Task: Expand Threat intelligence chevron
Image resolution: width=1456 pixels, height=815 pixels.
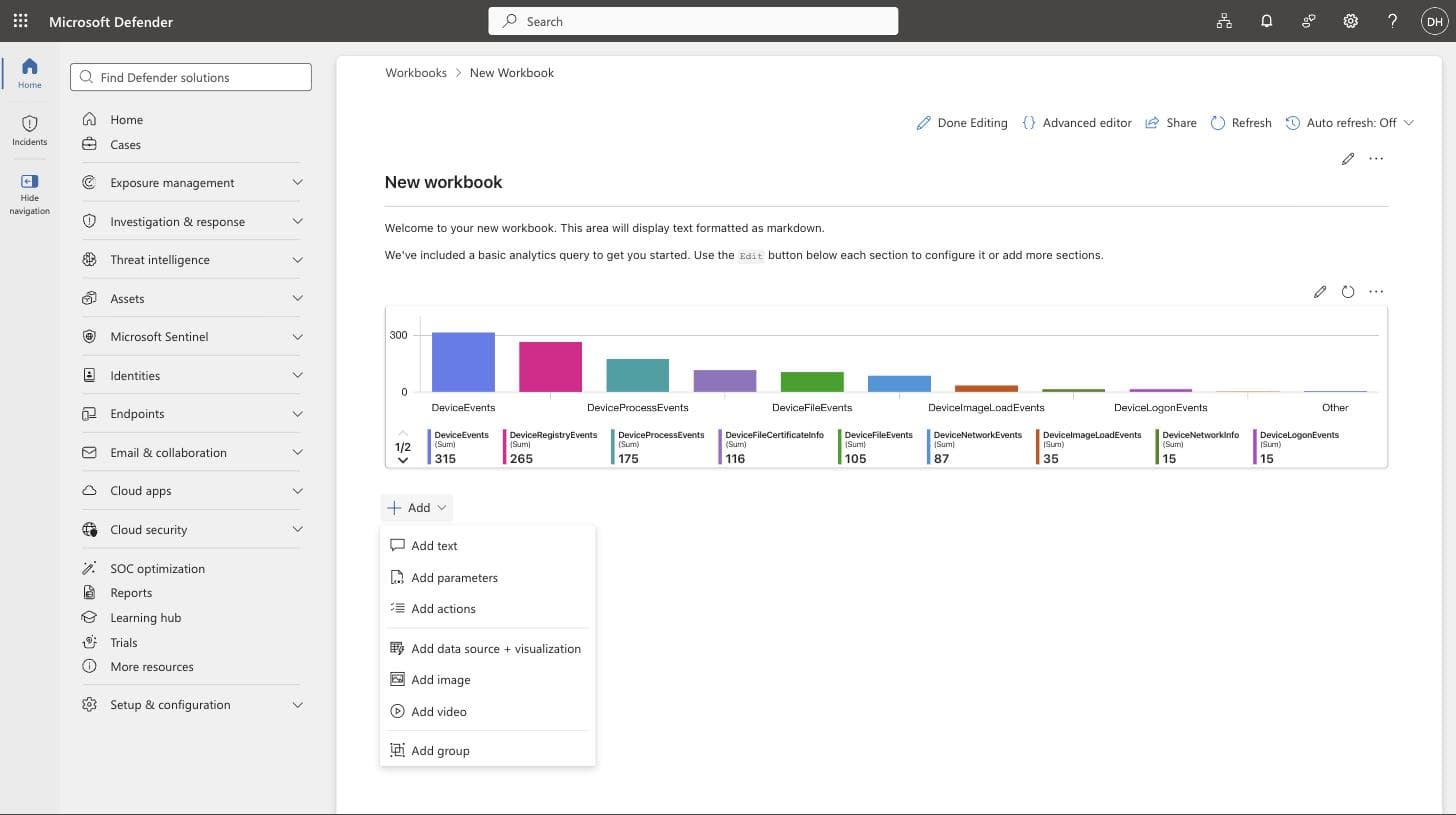Action: coord(297,259)
